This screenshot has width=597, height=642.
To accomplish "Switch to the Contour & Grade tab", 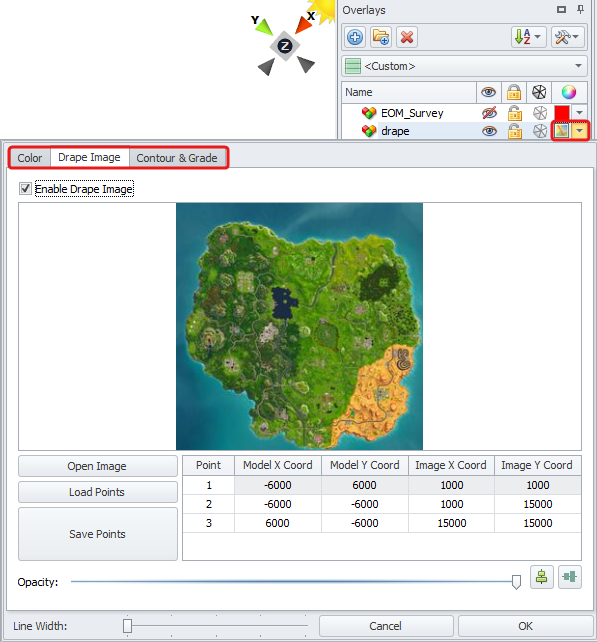I will [x=177, y=158].
